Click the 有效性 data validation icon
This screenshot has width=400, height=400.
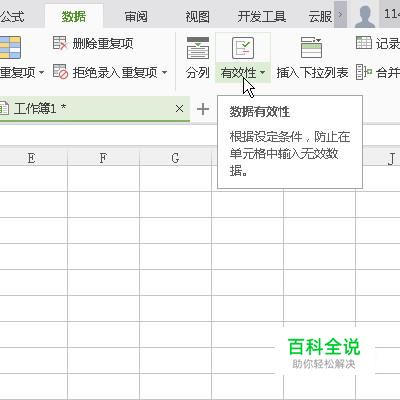click(x=243, y=48)
